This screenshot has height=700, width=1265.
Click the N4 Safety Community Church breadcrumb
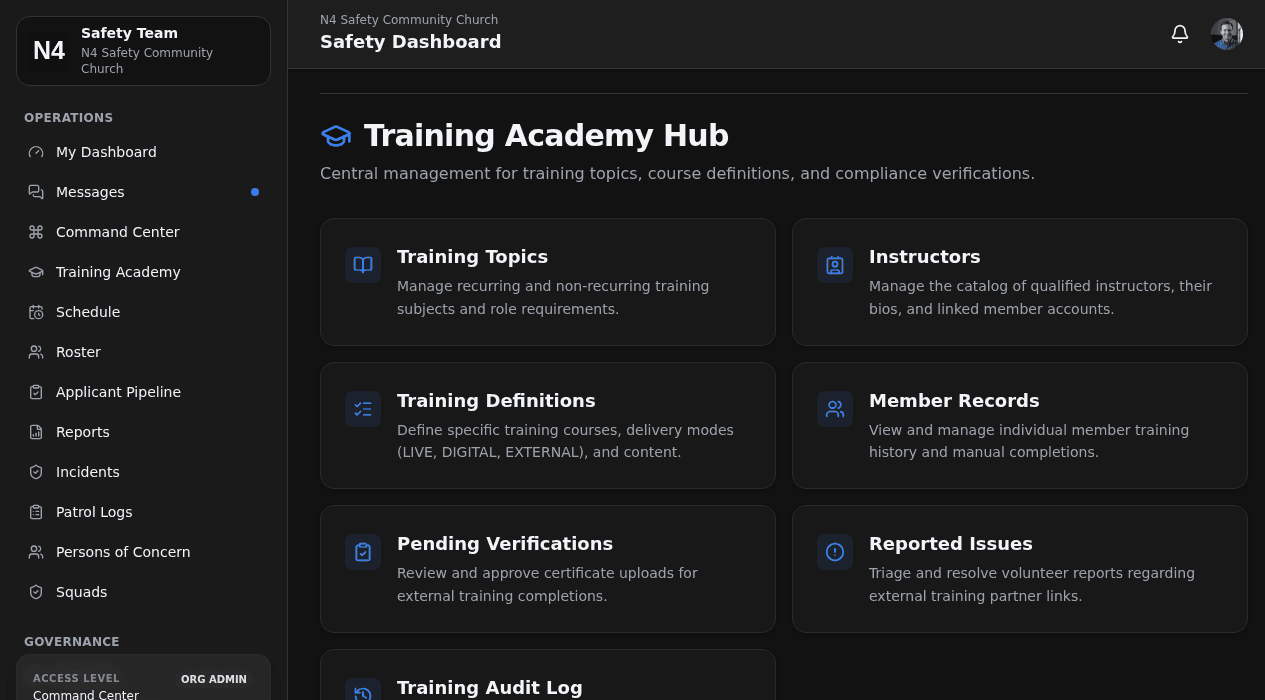click(409, 20)
